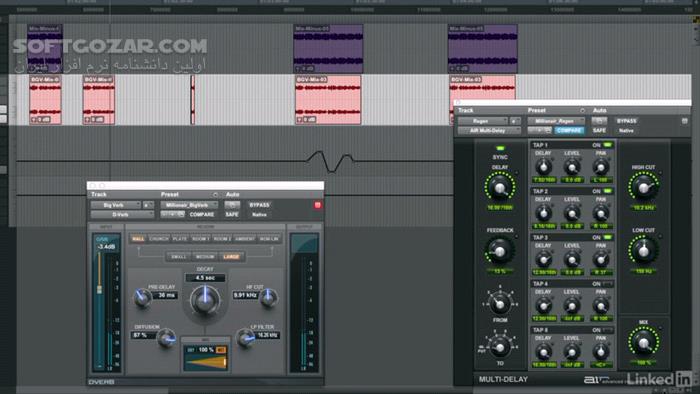Open Big Verb track selector dropdown
Viewport: 700px width, 394px height.
pyautogui.click(x=116, y=205)
